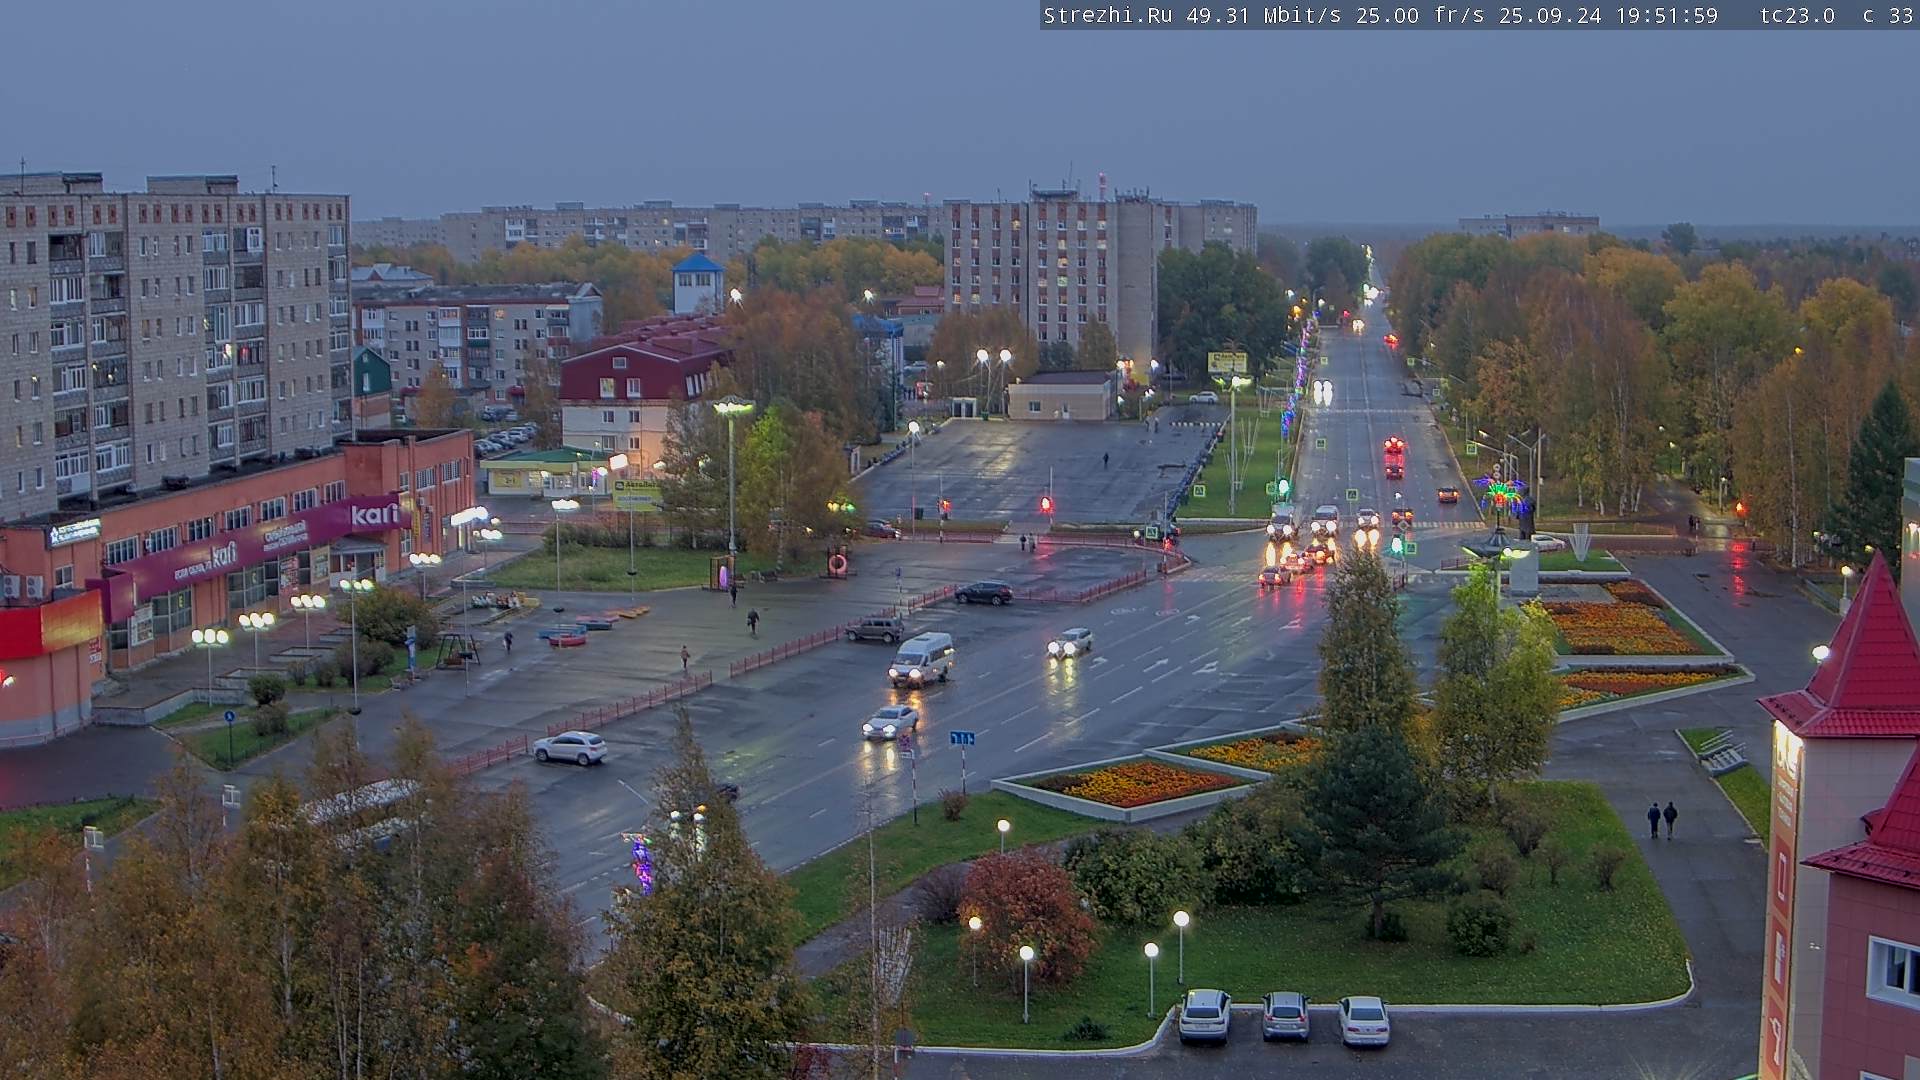The image size is (1920, 1080).
Task: Select the 25.09.24 date stamp
Action: (1550, 16)
